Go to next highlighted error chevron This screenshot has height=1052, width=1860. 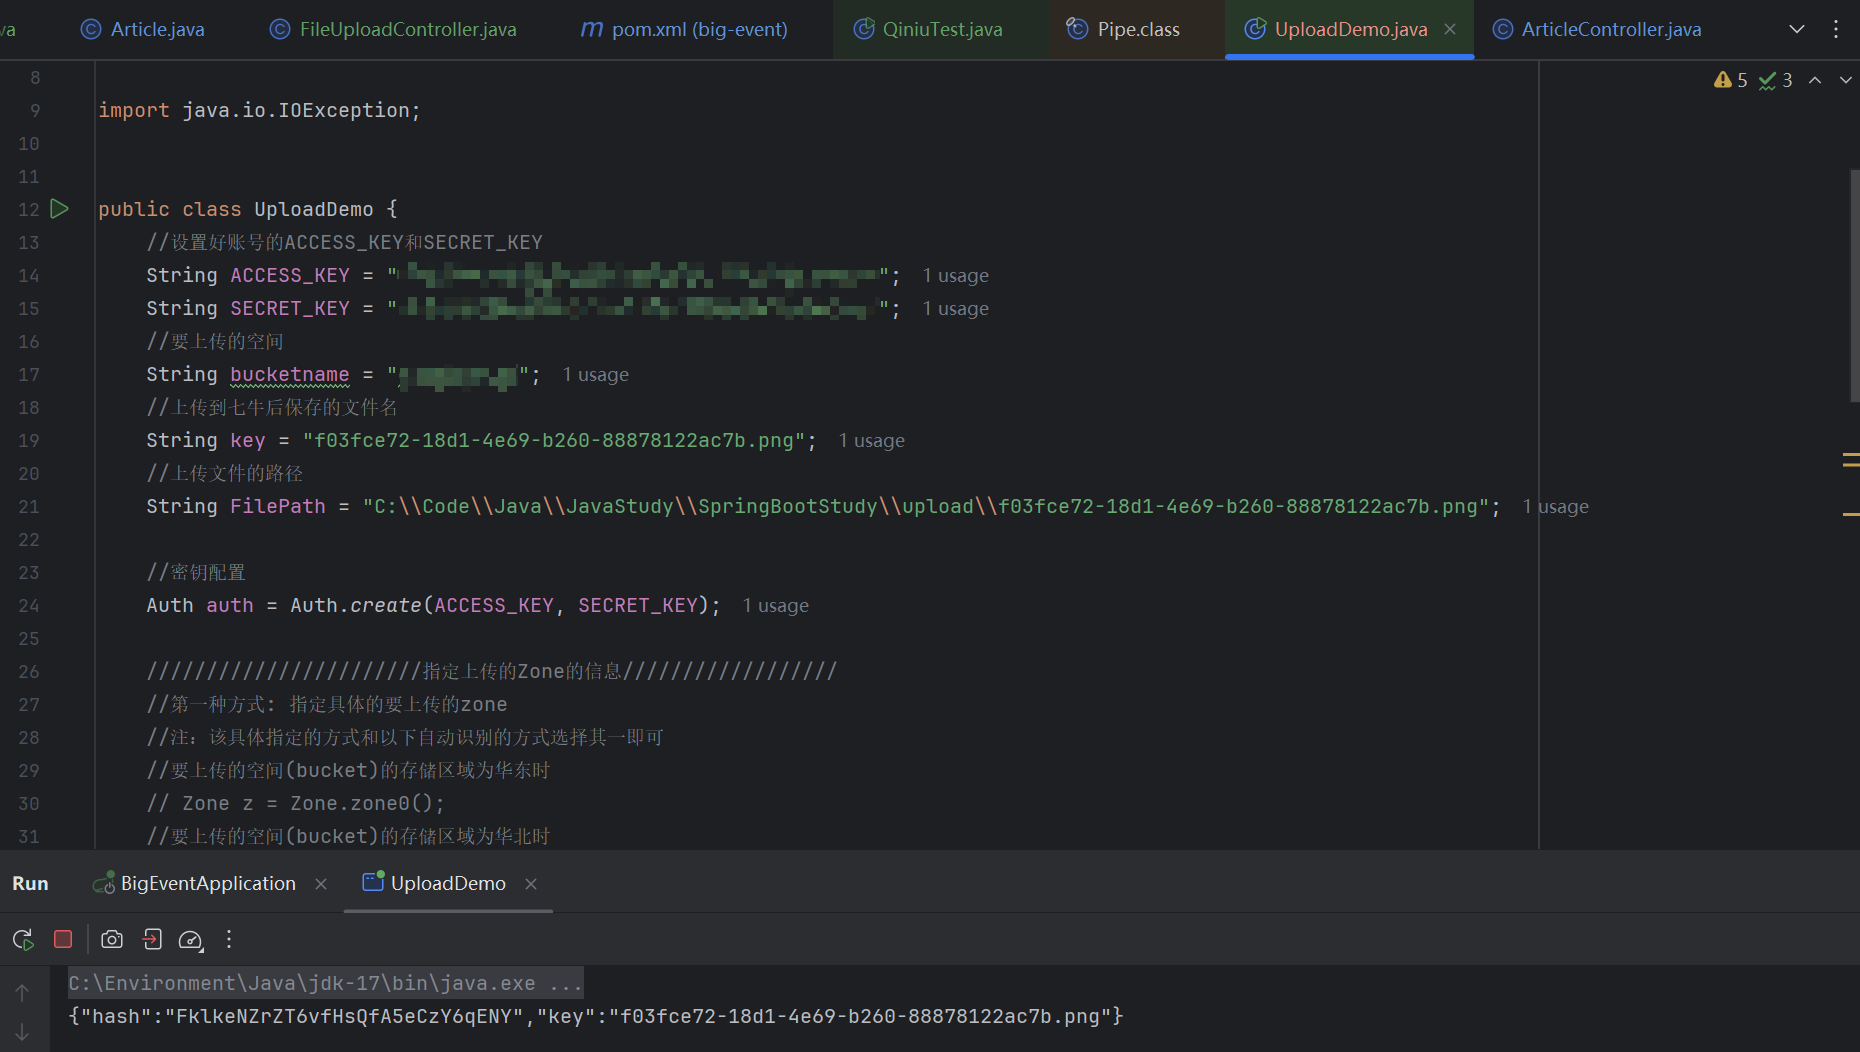[x=1845, y=80]
